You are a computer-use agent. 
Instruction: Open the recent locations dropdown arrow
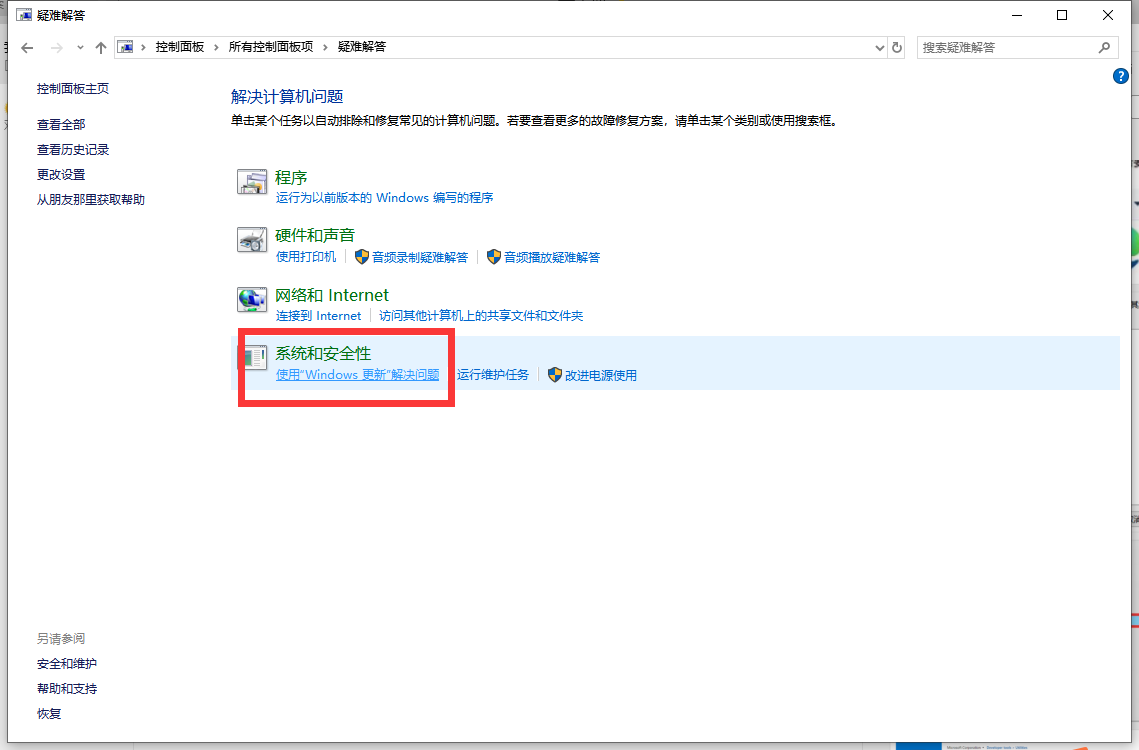[80, 47]
